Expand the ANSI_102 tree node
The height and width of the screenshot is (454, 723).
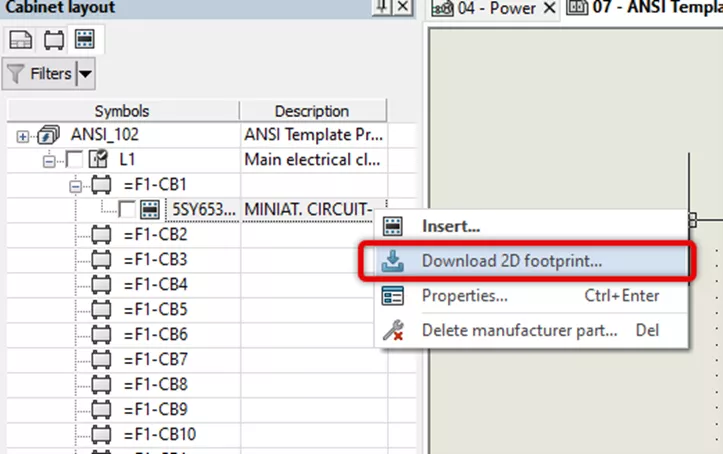(24, 135)
